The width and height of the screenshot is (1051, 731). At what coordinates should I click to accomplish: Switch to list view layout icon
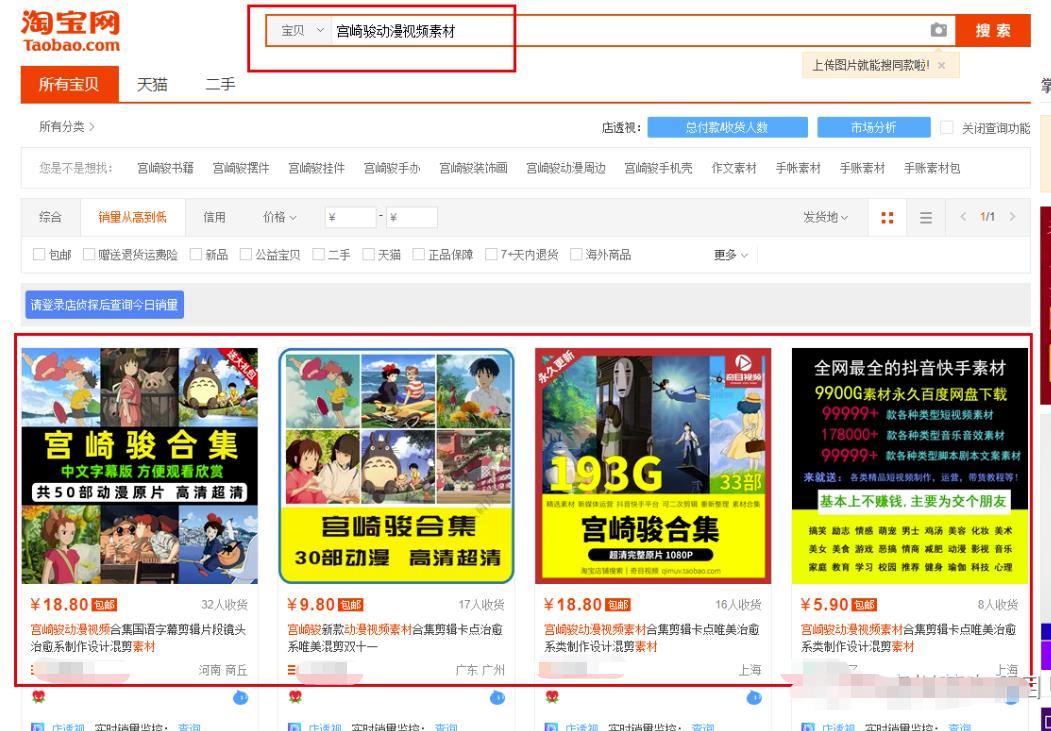coord(926,217)
